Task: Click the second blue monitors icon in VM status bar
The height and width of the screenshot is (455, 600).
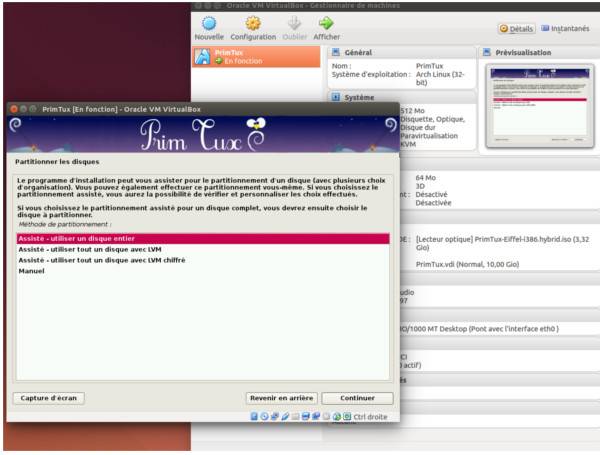Action: pyautogui.click(x=316, y=416)
